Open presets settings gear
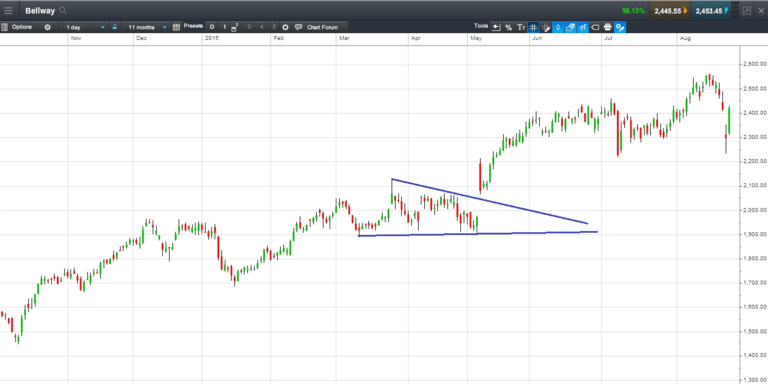The width and height of the screenshot is (768, 384). pyautogui.click(x=285, y=27)
